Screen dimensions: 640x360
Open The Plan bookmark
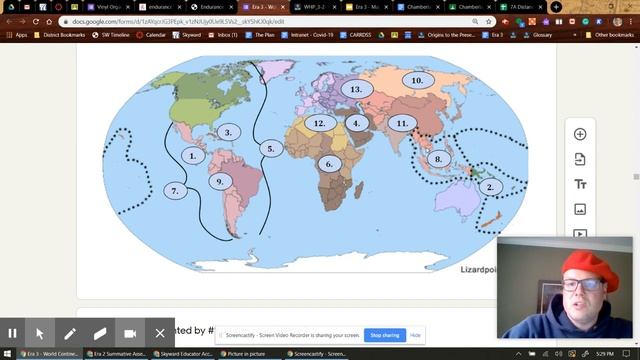pos(260,35)
